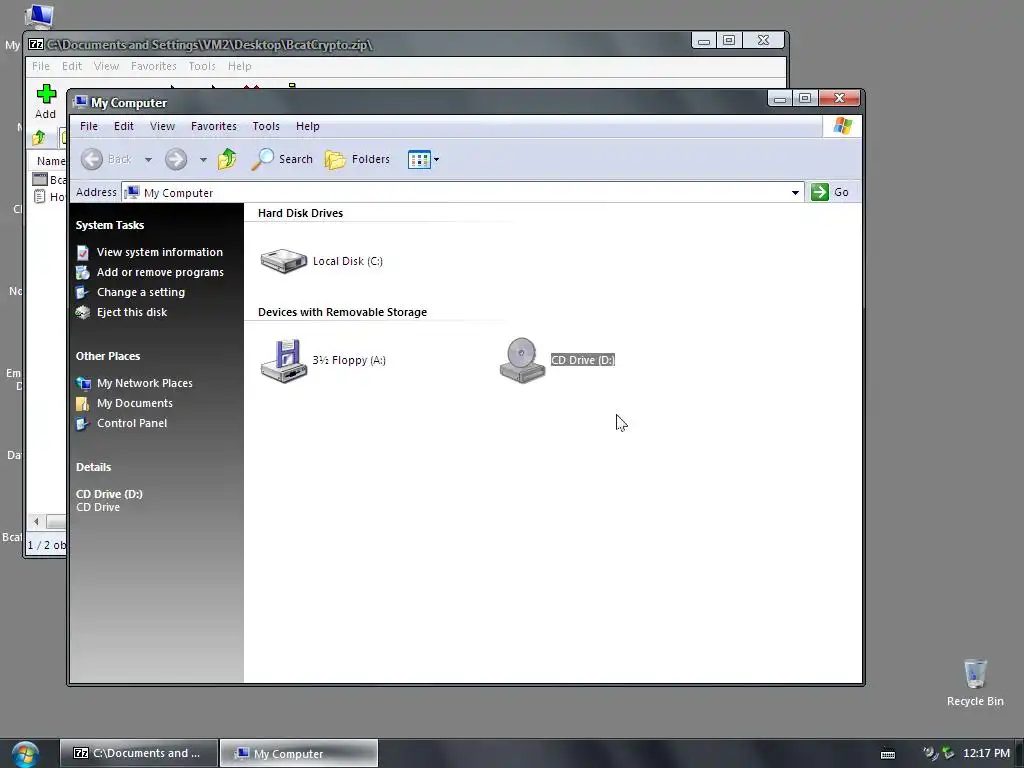Expand the Forward history dropdown arrow
This screenshot has height=768, width=1024.
pos(203,159)
